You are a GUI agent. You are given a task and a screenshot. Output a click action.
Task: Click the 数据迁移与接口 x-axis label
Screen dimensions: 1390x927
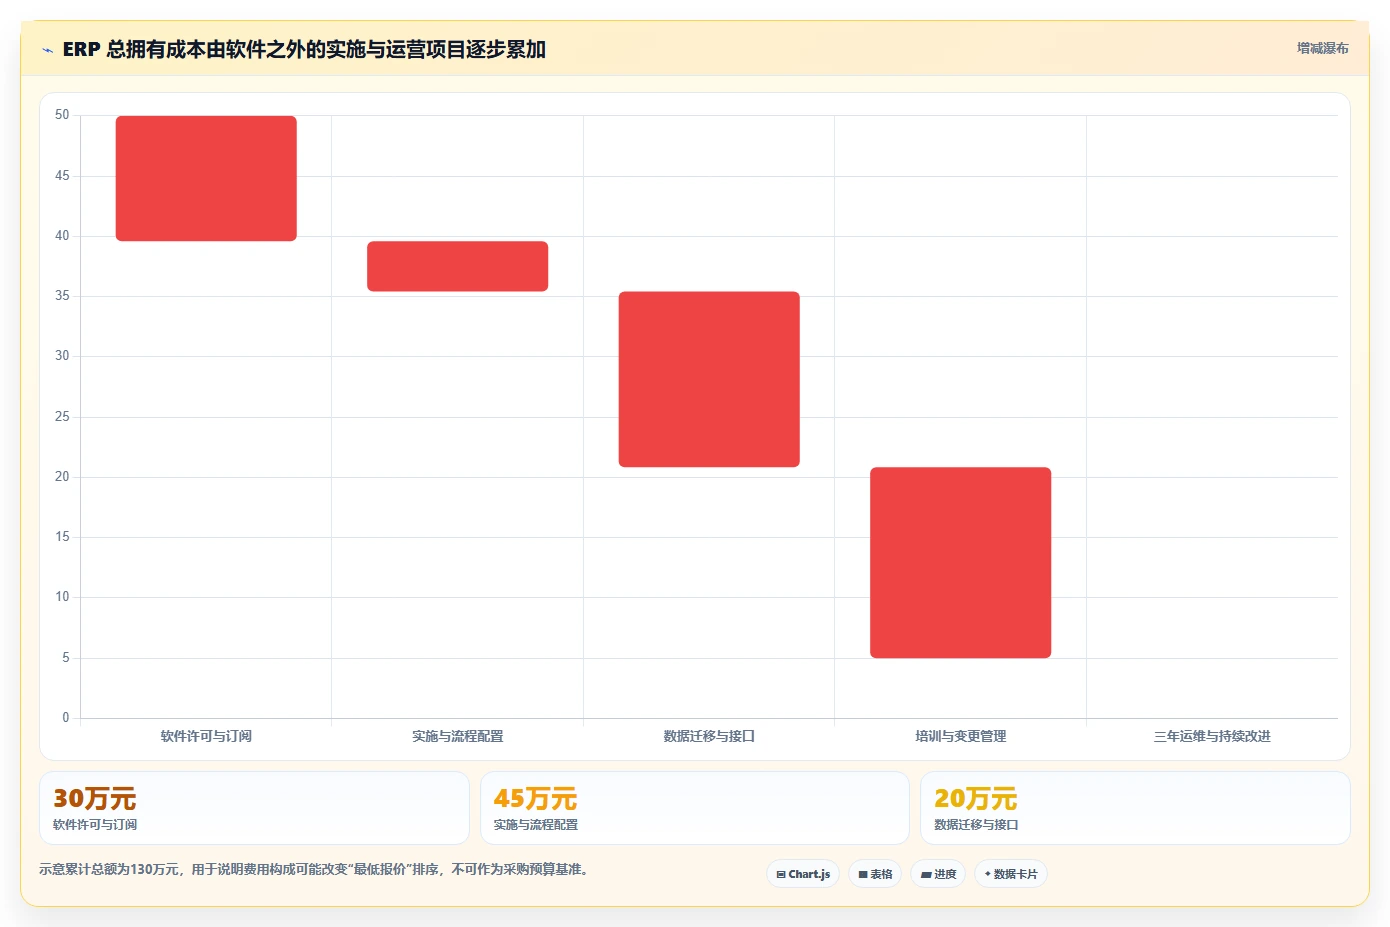[x=709, y=736]
